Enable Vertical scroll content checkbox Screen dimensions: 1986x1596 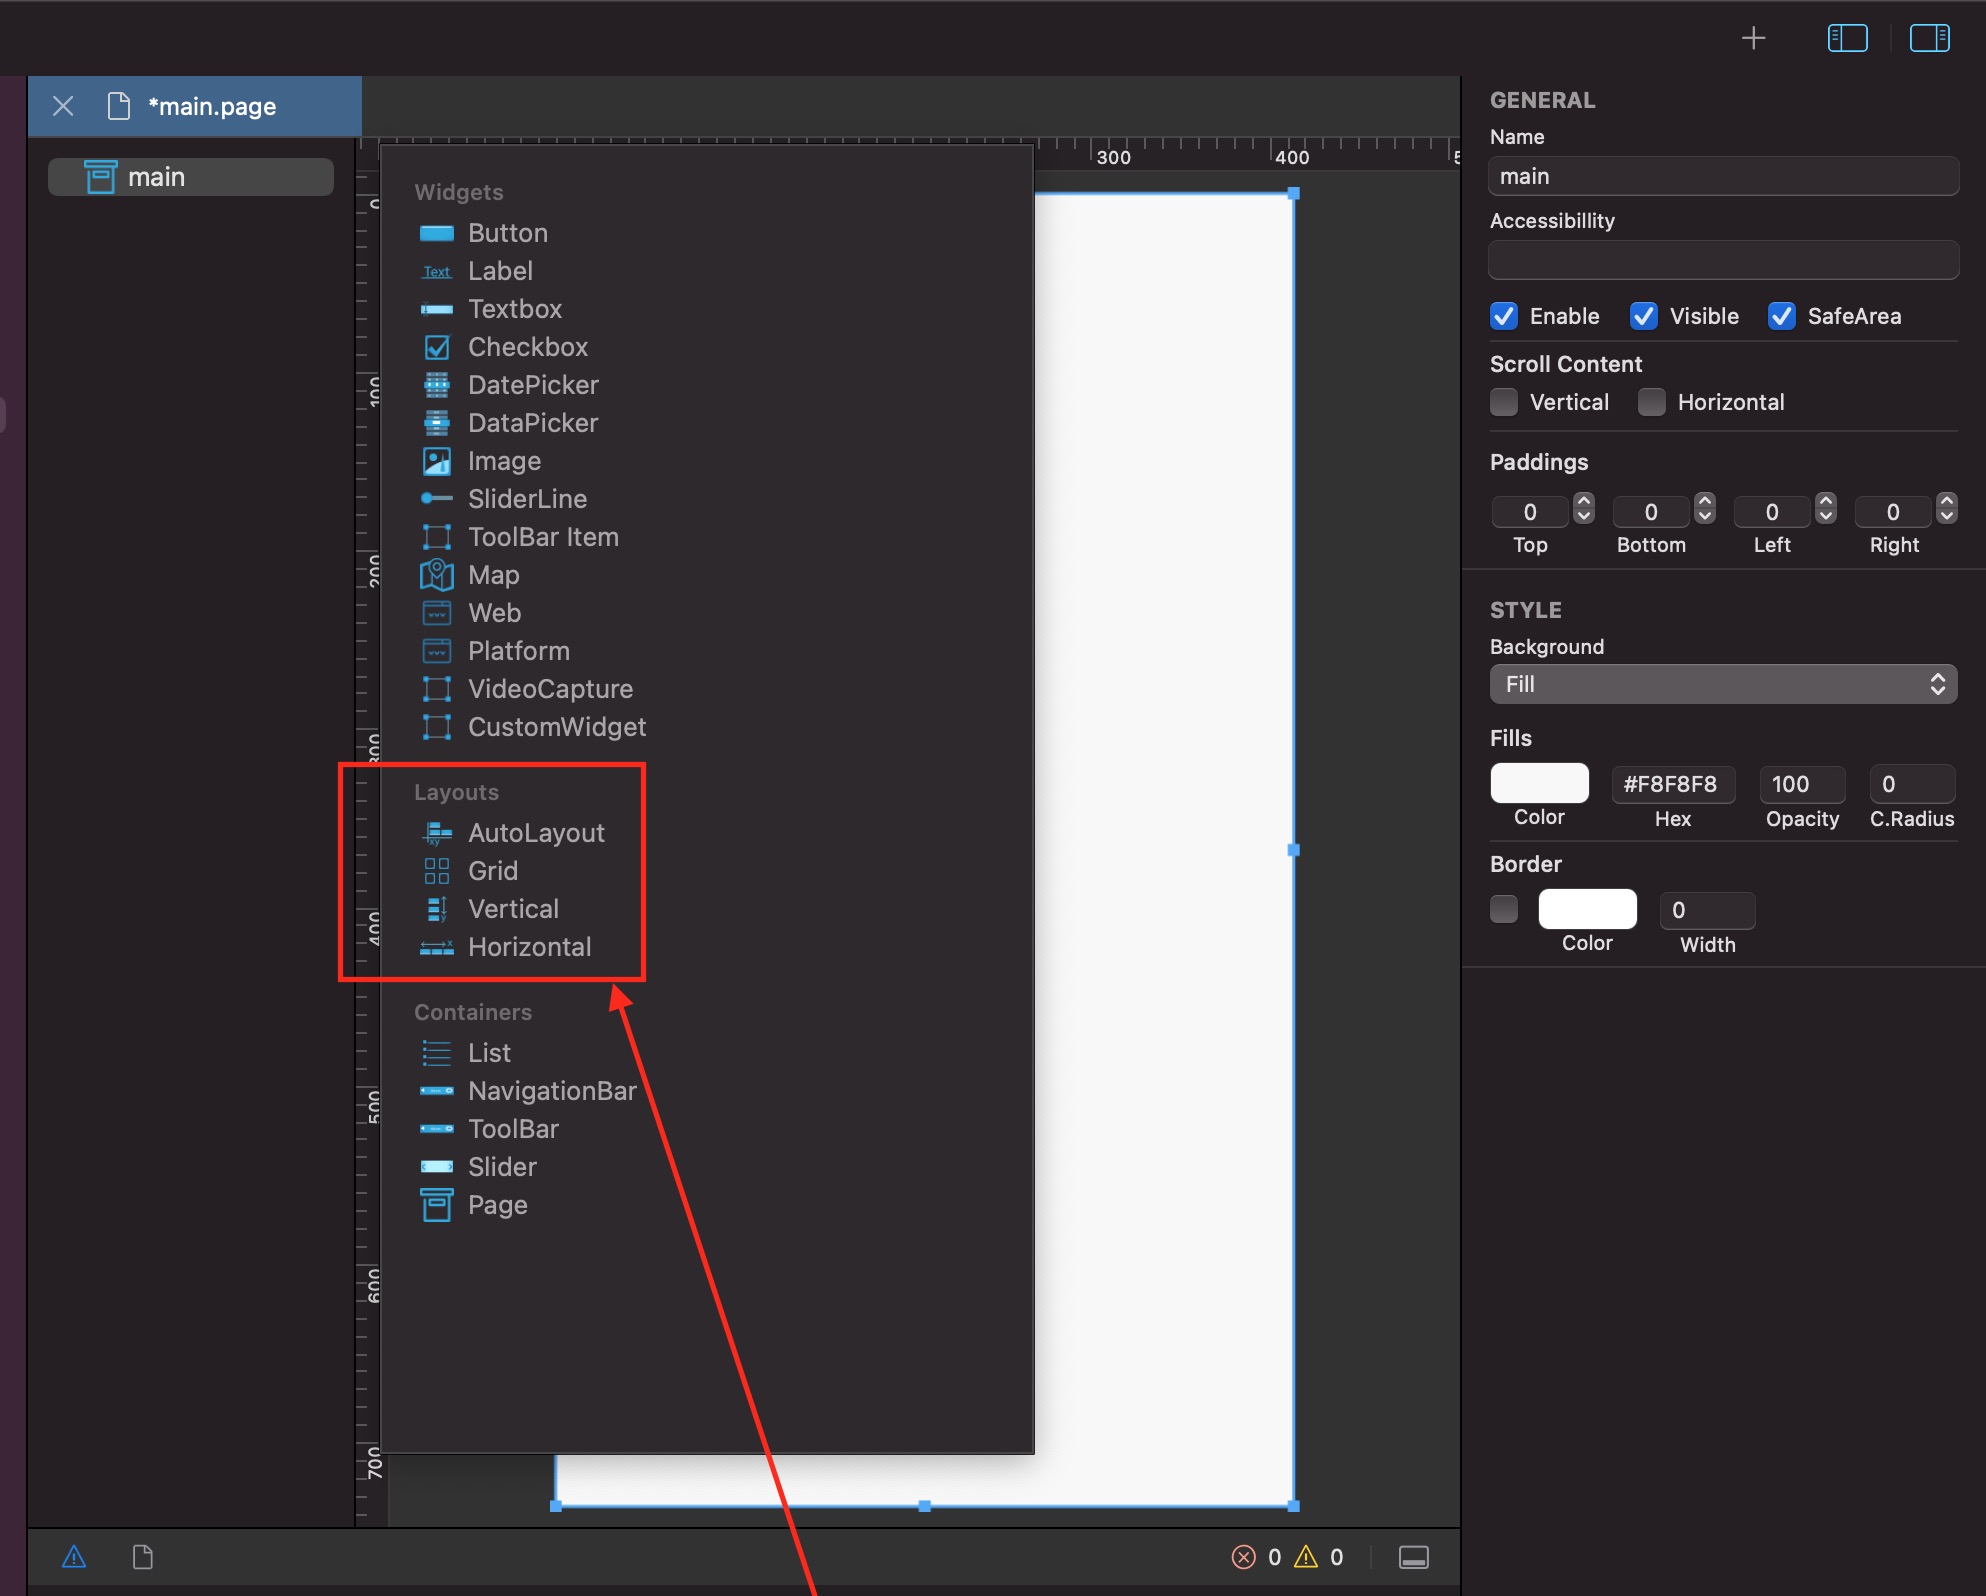(1504, 402)
